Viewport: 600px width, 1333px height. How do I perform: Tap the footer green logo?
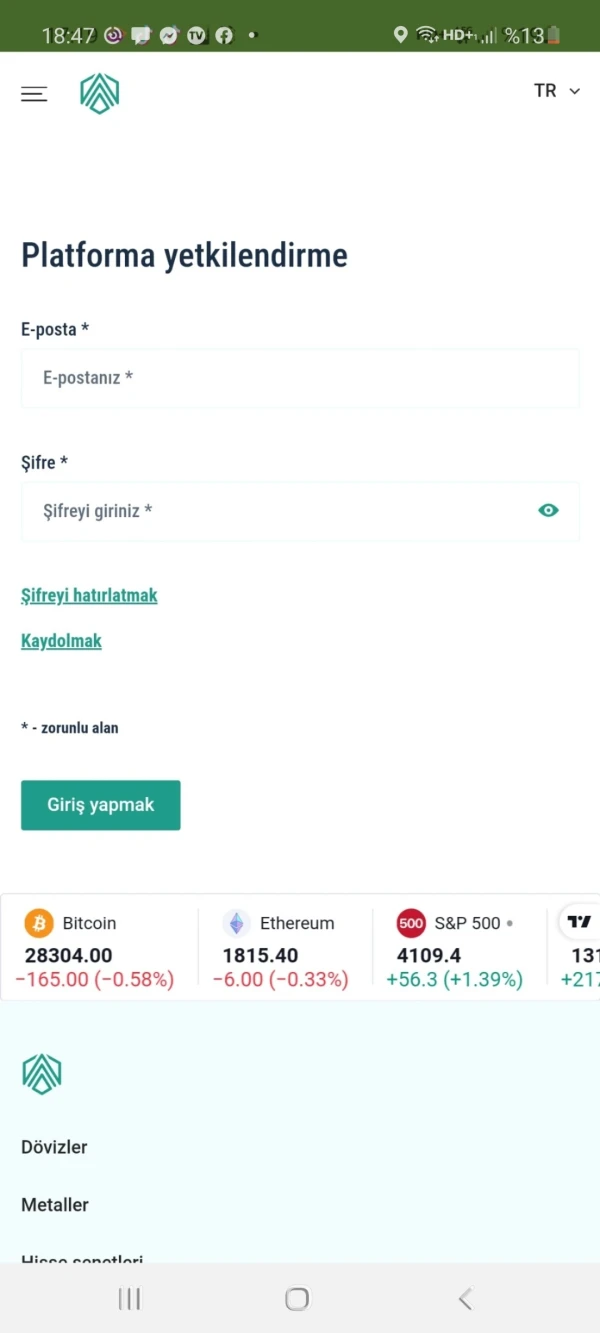[x=42, y=1074]
